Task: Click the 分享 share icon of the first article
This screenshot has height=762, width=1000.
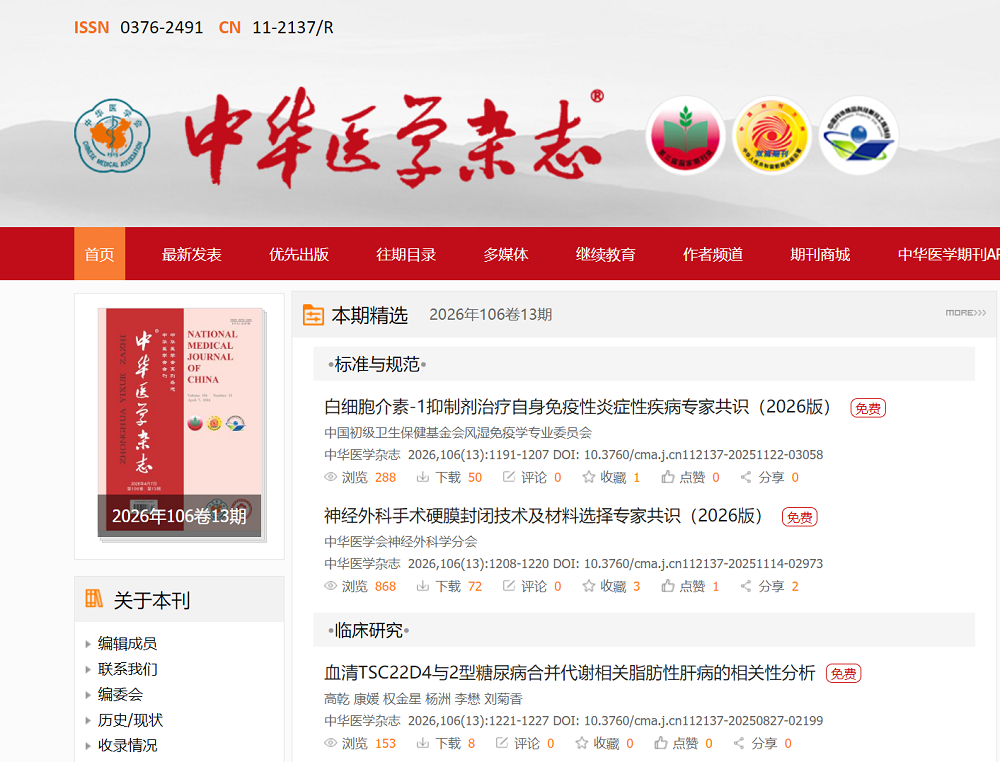Action: 744,477
